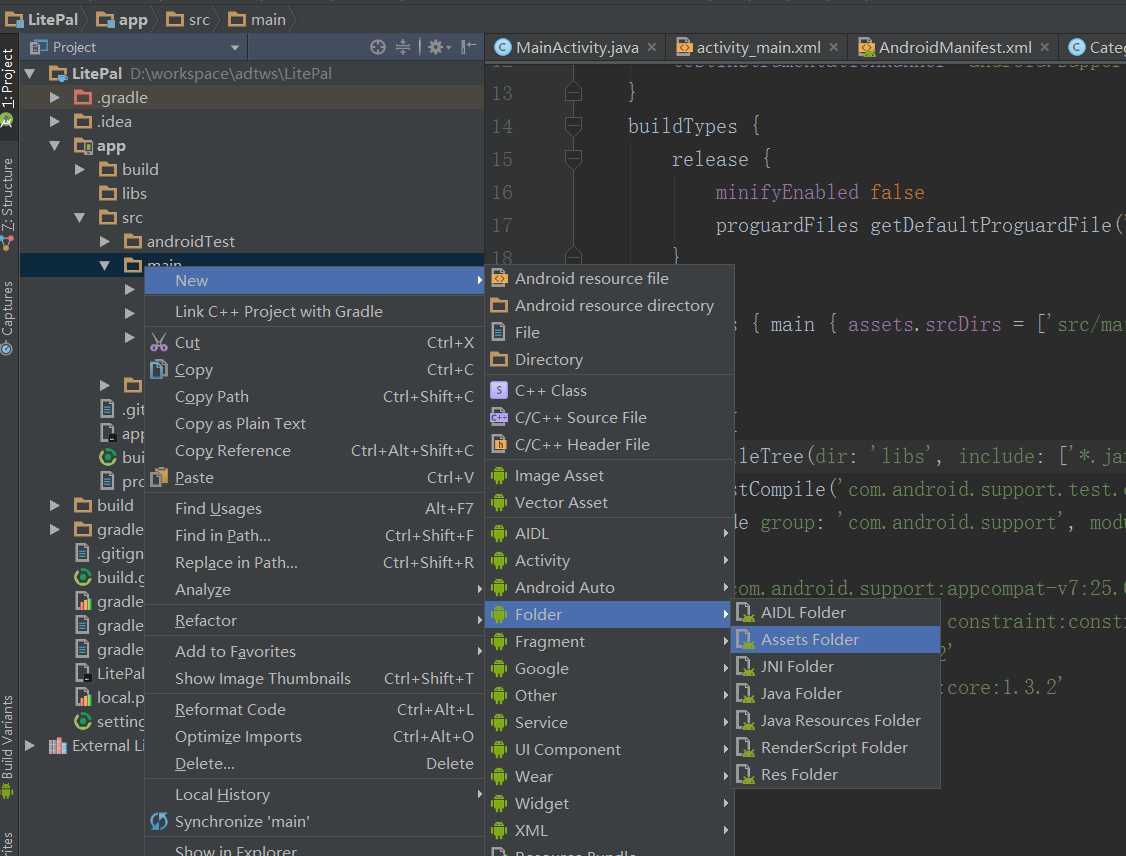Click the collapse all icon in Project panel

[x=403, y=47]
